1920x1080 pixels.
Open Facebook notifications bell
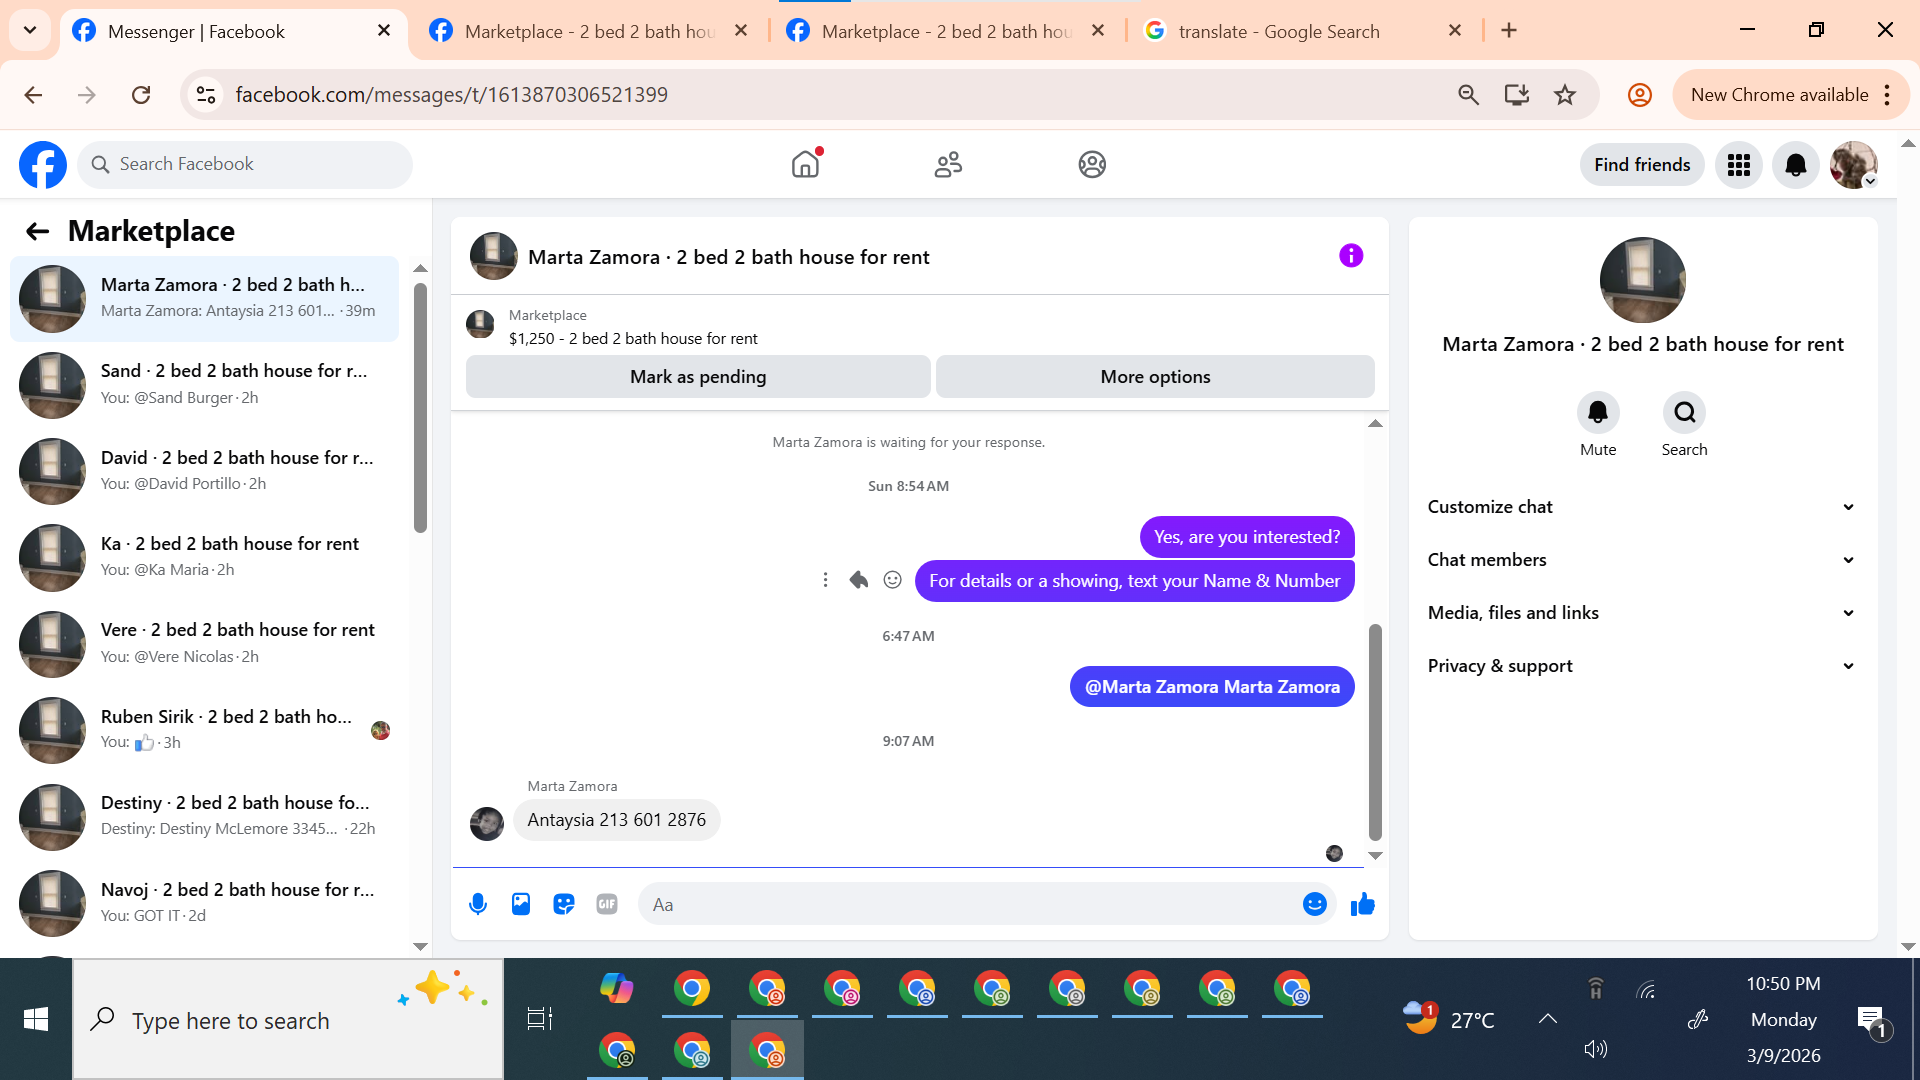tap(1795, 165)
